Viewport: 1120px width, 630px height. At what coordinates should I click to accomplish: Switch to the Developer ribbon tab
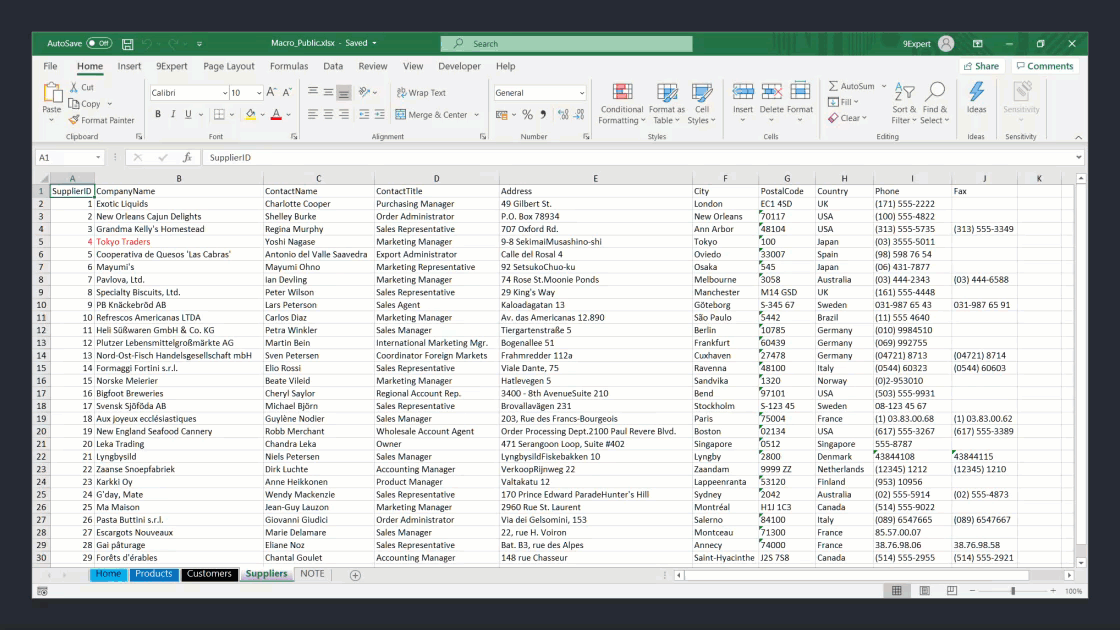pyautogui.click(x=459, y=66)
